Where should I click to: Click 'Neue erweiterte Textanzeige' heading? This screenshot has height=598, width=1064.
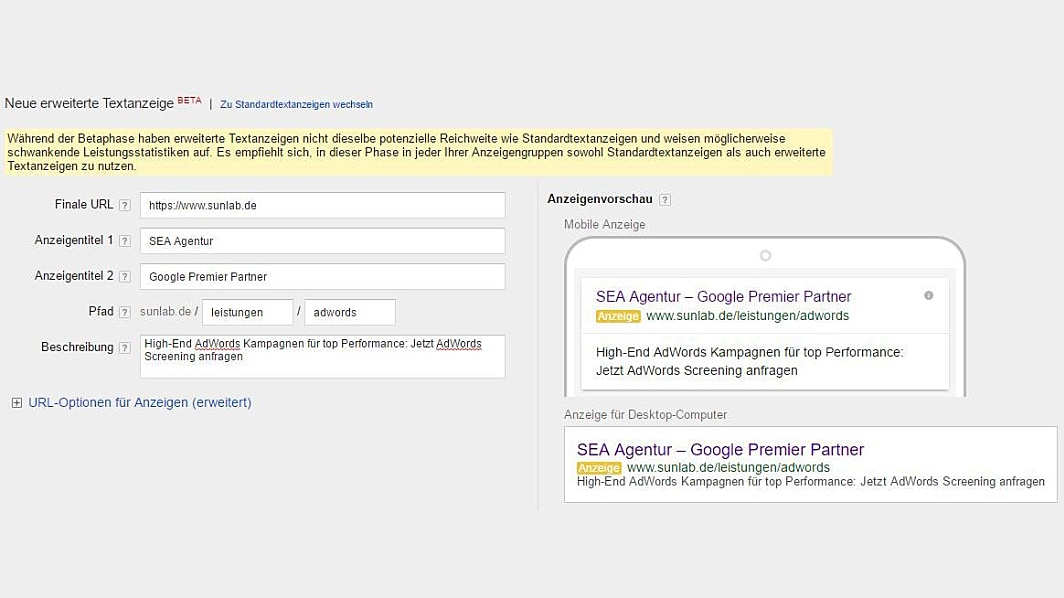pos(90,103)
